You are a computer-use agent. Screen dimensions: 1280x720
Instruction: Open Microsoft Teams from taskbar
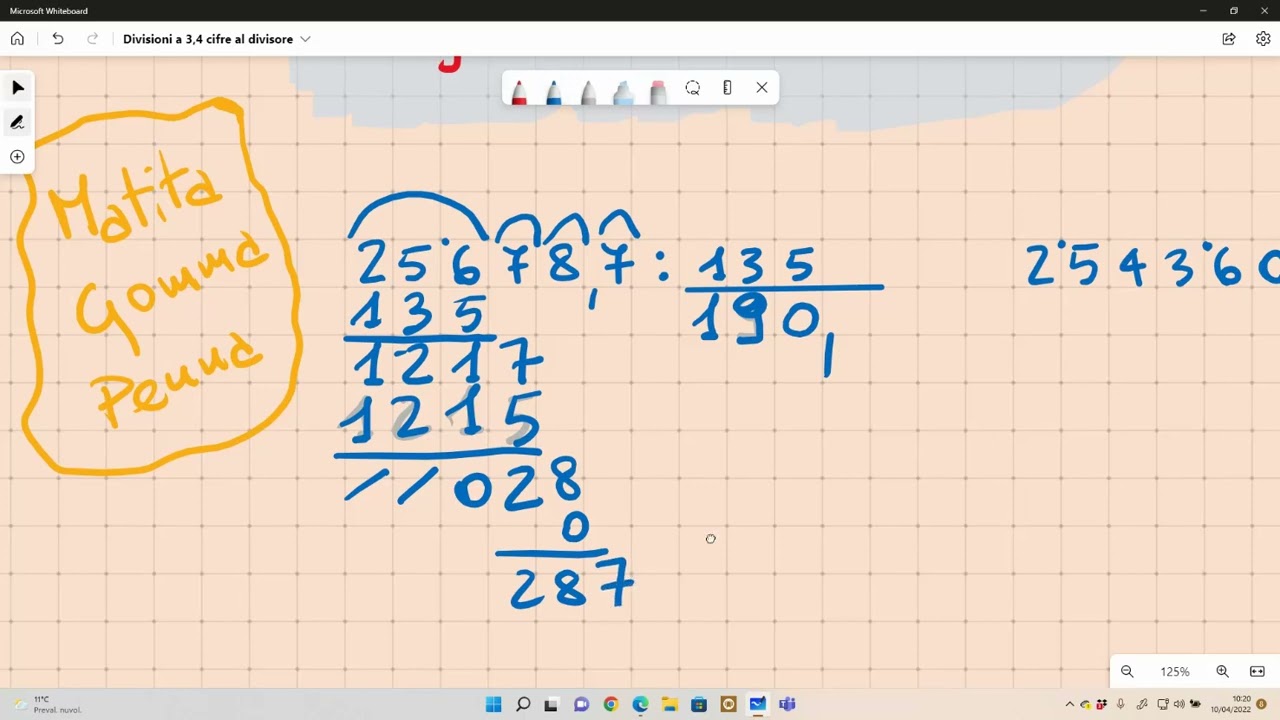(x=787, y=704)
